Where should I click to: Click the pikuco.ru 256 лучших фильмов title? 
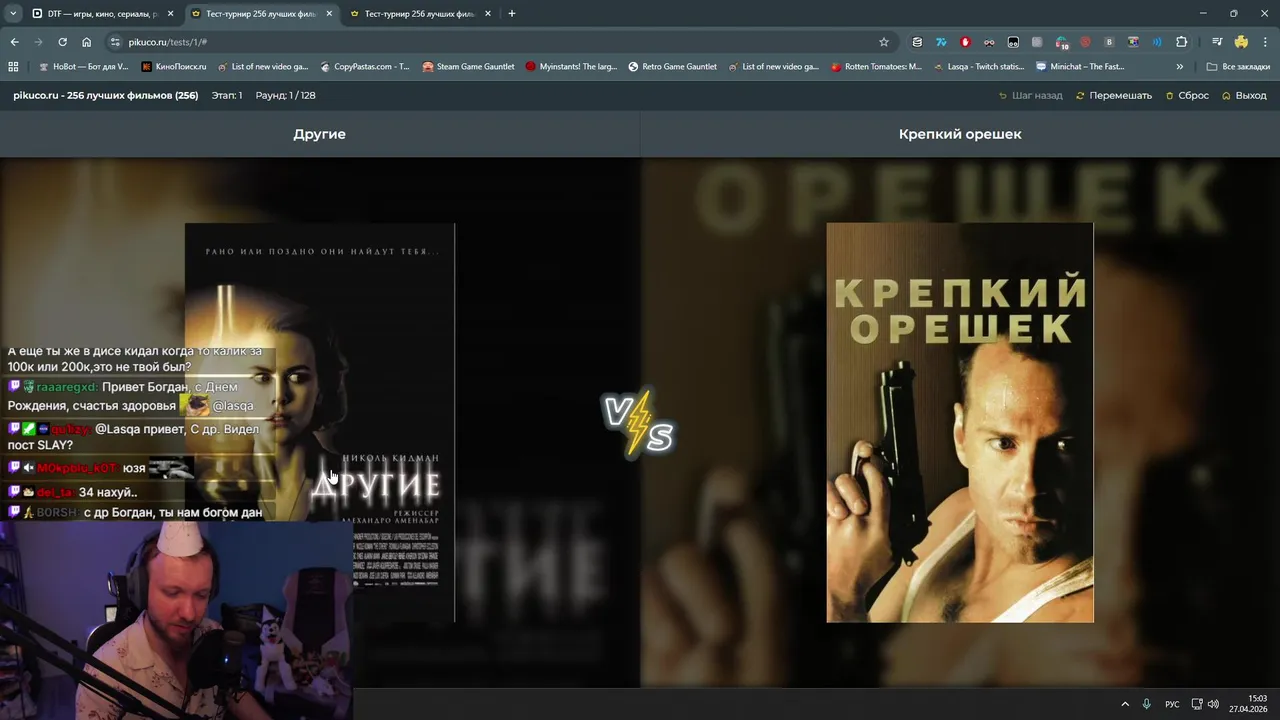[x=105, y=96]
